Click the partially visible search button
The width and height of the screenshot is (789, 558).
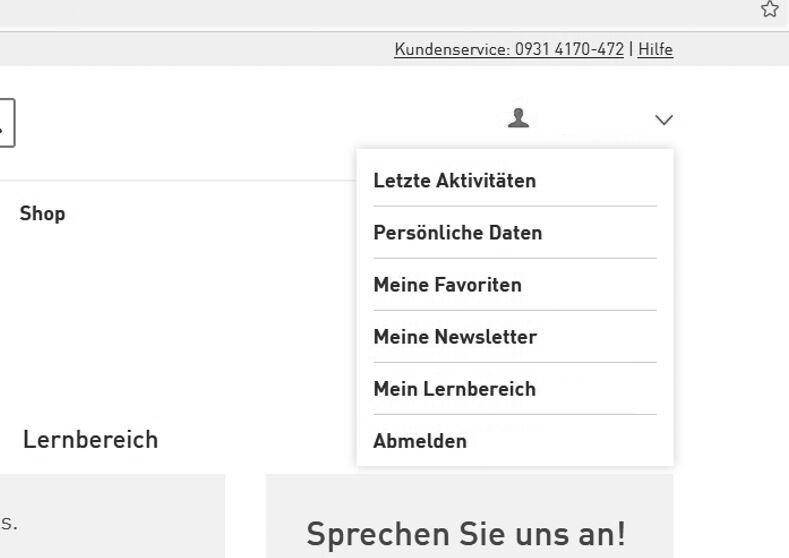[6, 124]
